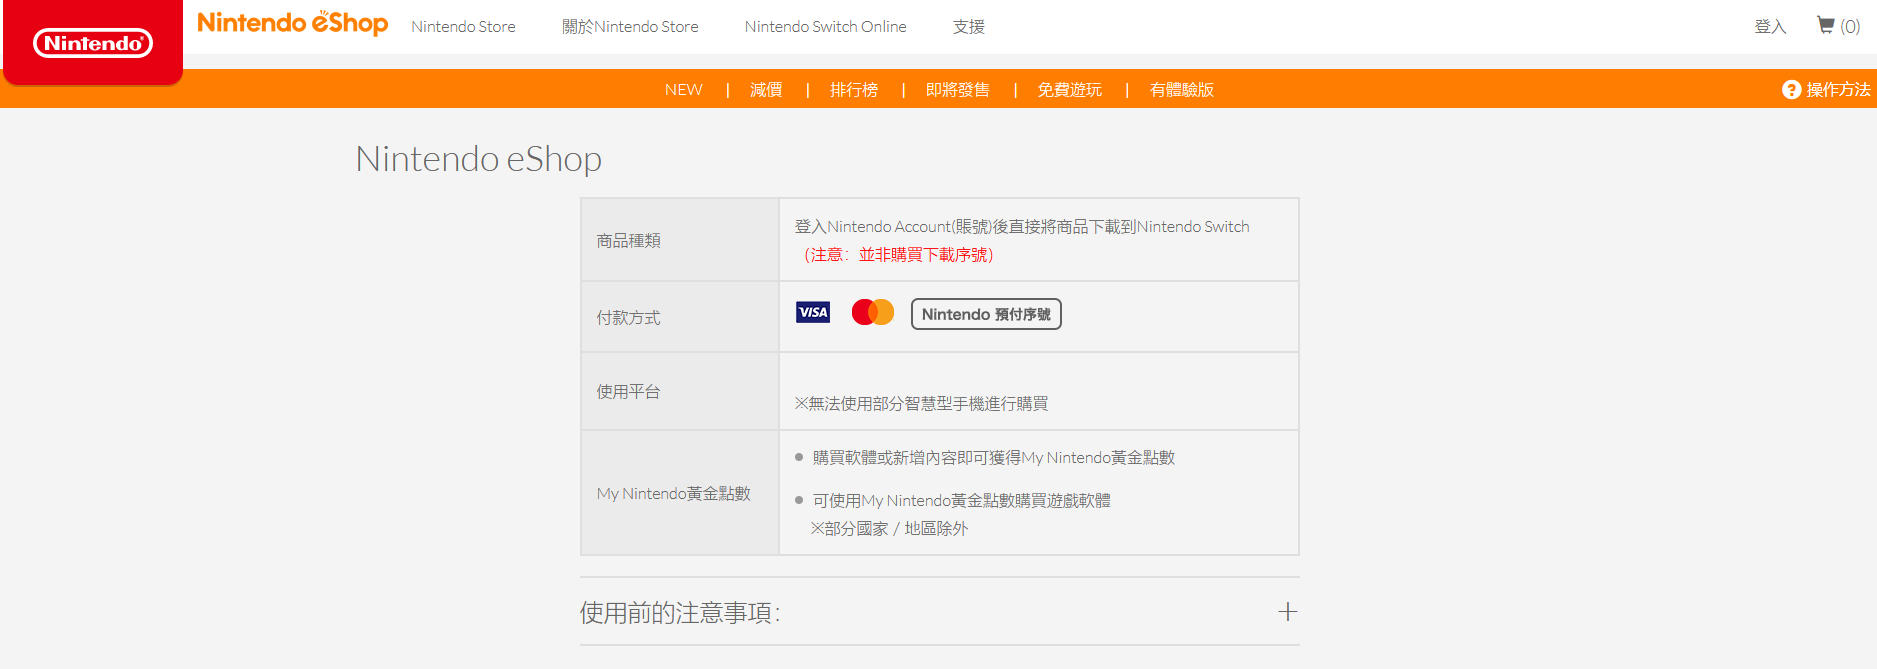This screenshot has height=669, width=1877.
Task: Click the 部分國家／地區除外 note
Action: 889,529
